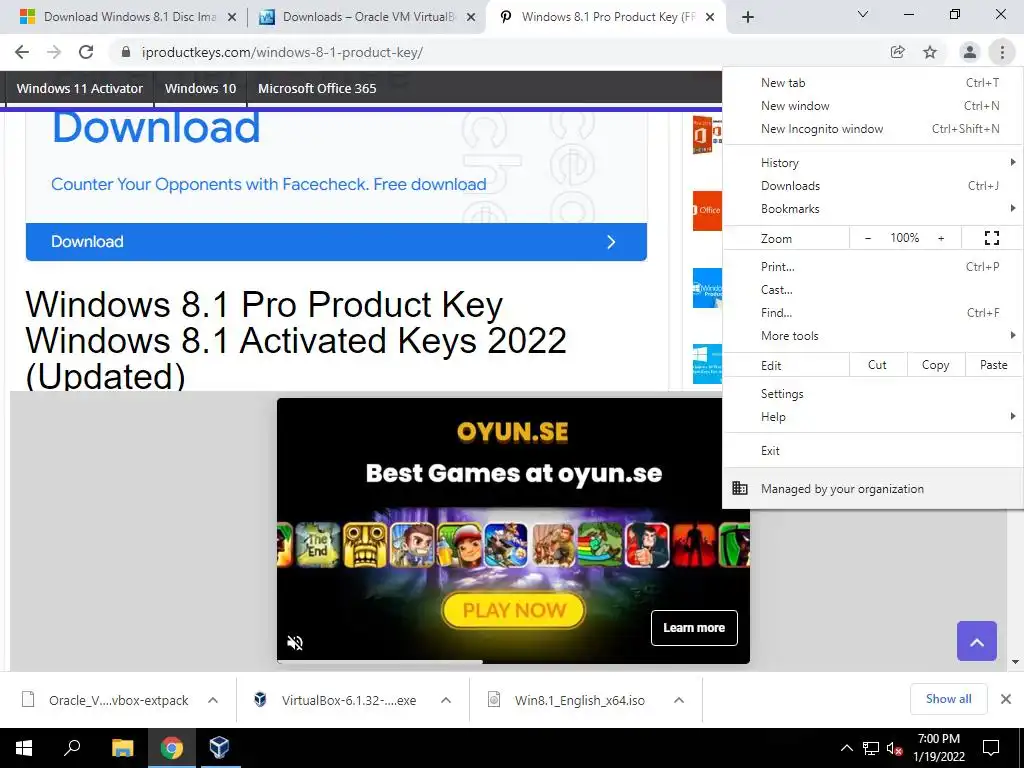Click Cut in the Edit row
This screenshot has width=1024, height=768.
coord(877,365)
